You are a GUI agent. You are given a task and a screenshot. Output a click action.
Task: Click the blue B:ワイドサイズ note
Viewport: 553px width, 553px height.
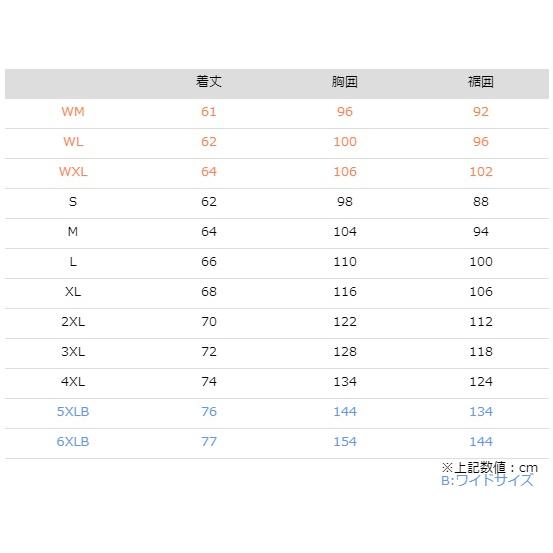coord(487,480)
